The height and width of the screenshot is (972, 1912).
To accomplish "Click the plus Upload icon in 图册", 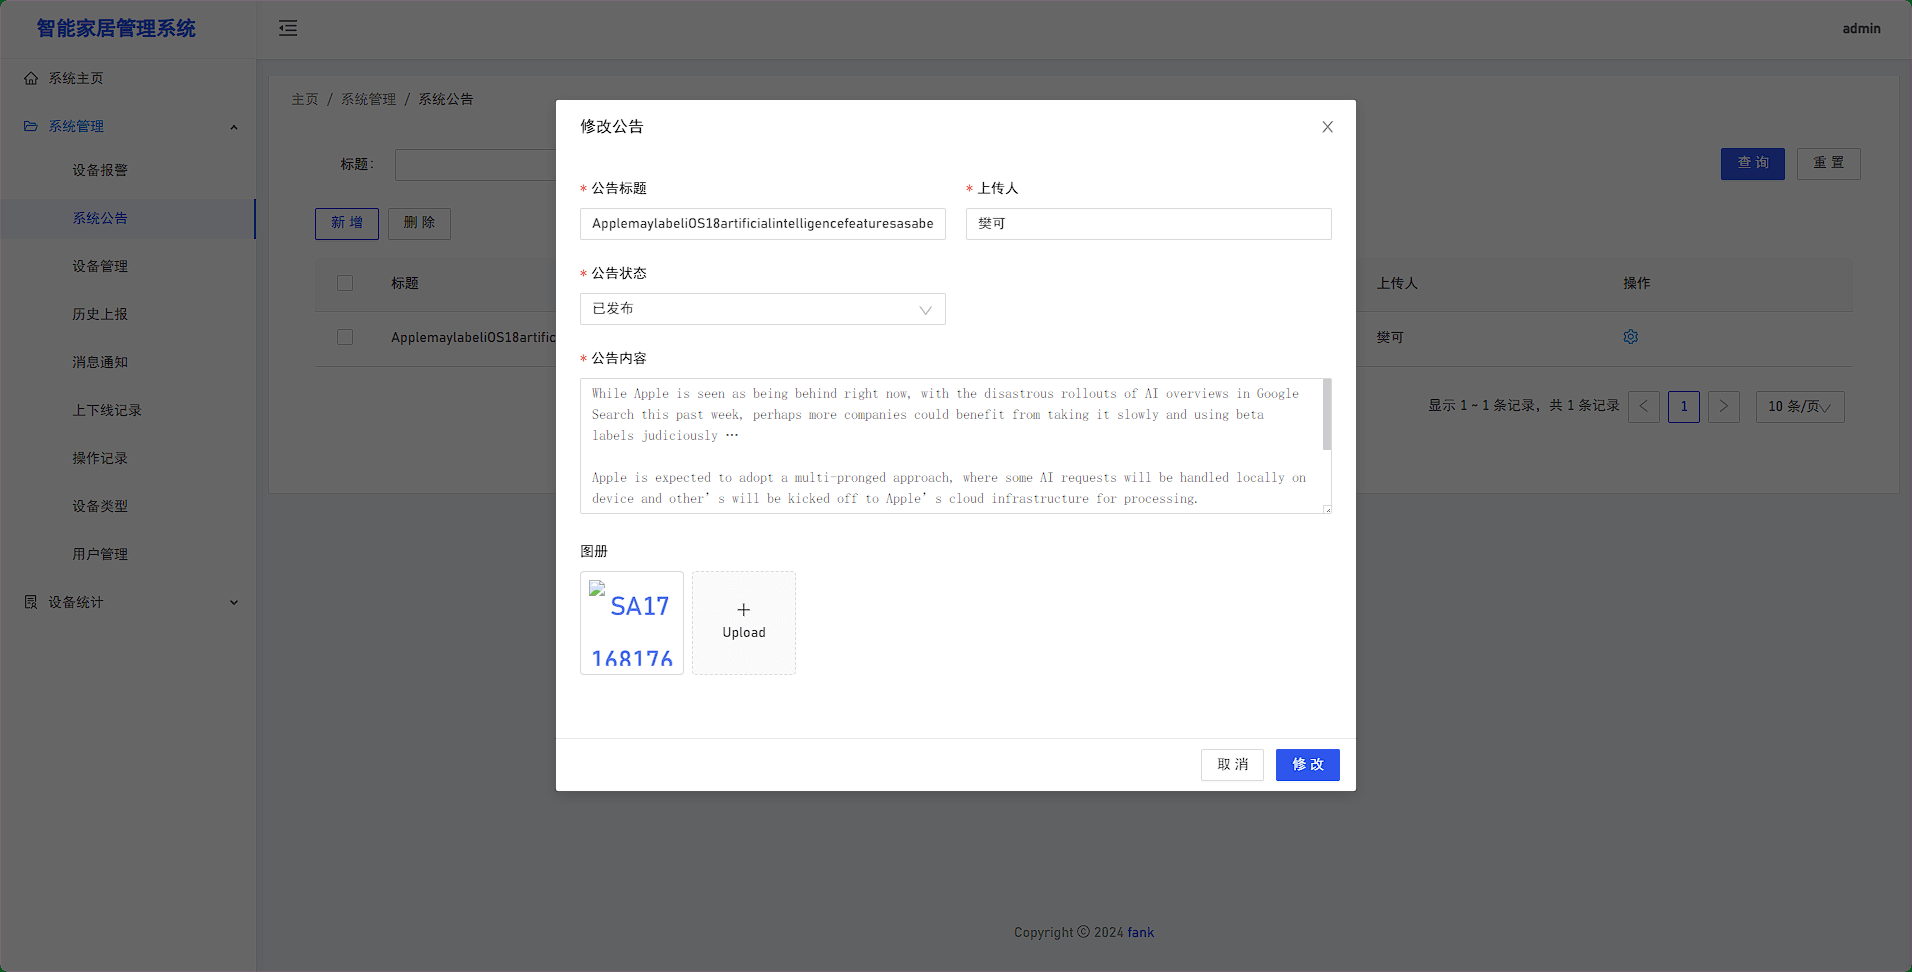I will coord(743,608).
